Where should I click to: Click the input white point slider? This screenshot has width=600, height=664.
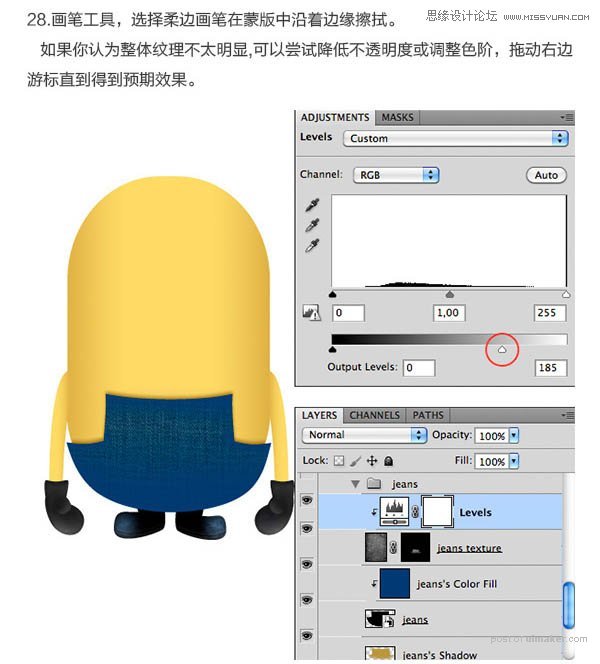[x=566, y=294]
